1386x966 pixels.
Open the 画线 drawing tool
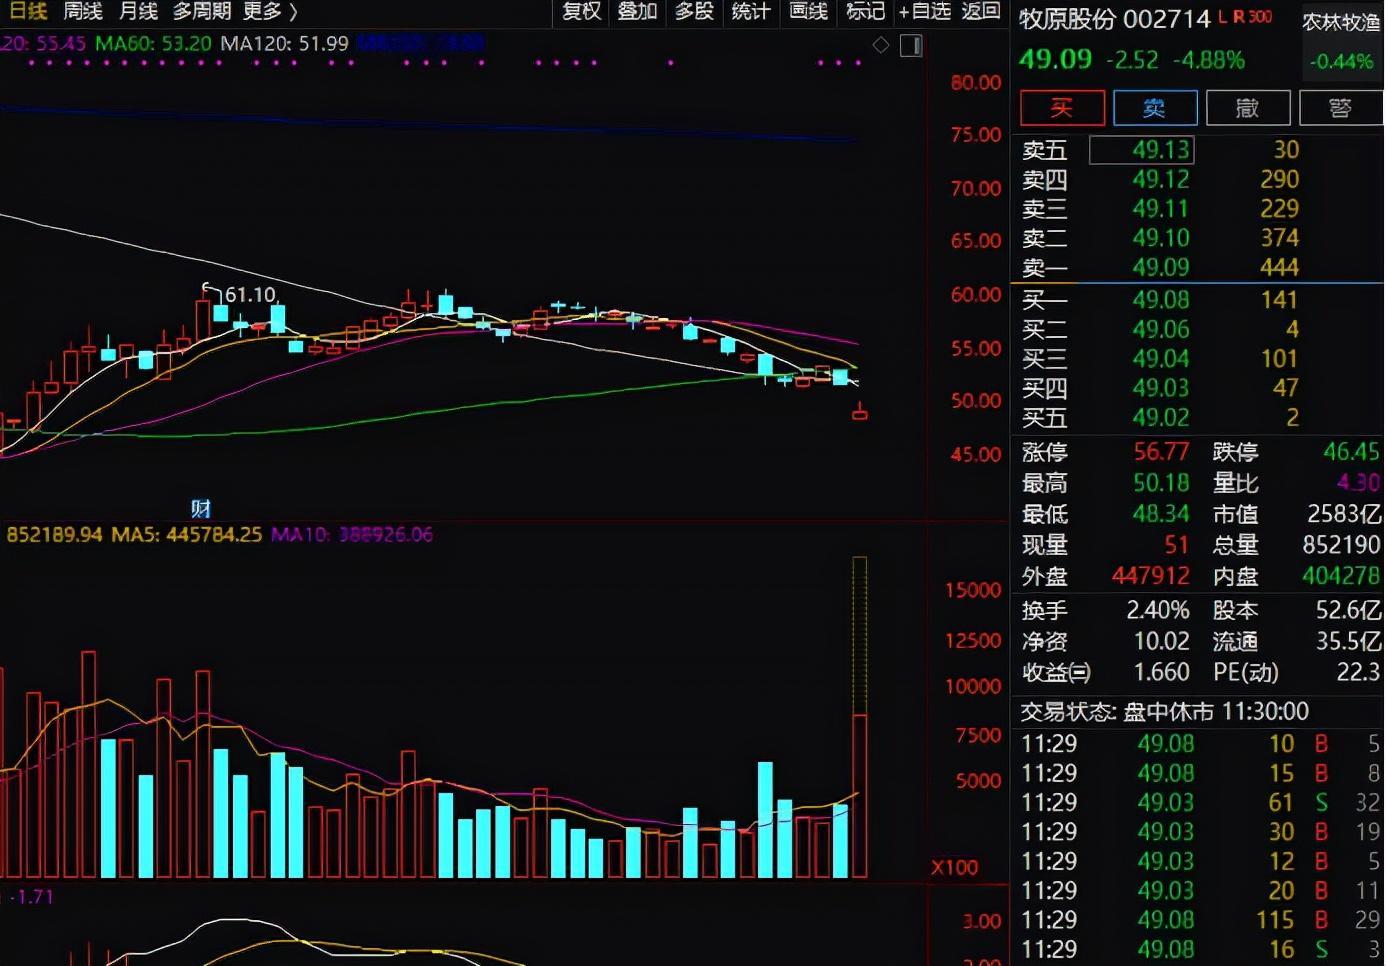pyautogui.click(x=808, y=12)
